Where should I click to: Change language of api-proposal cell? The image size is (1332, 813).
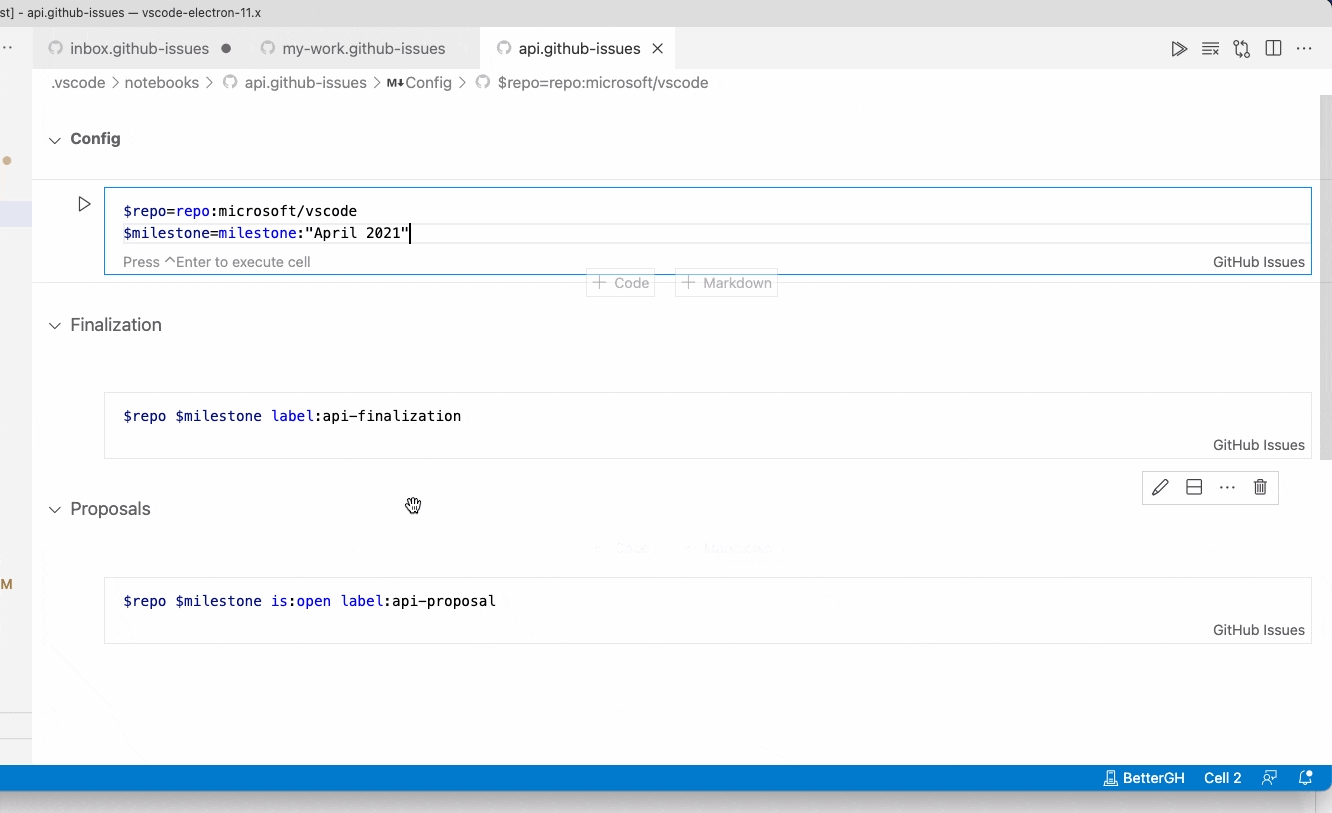(x=1258, y=630)
